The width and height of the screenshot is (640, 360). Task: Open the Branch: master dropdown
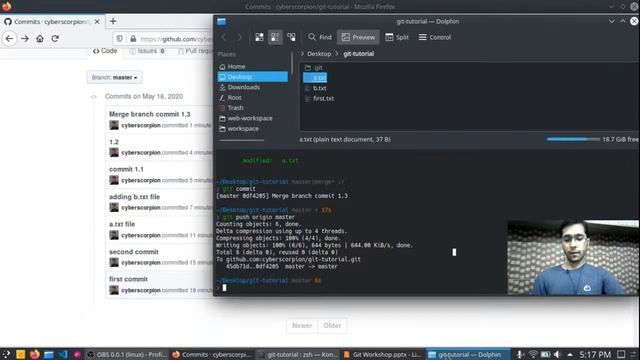click(x=115, y=77)
